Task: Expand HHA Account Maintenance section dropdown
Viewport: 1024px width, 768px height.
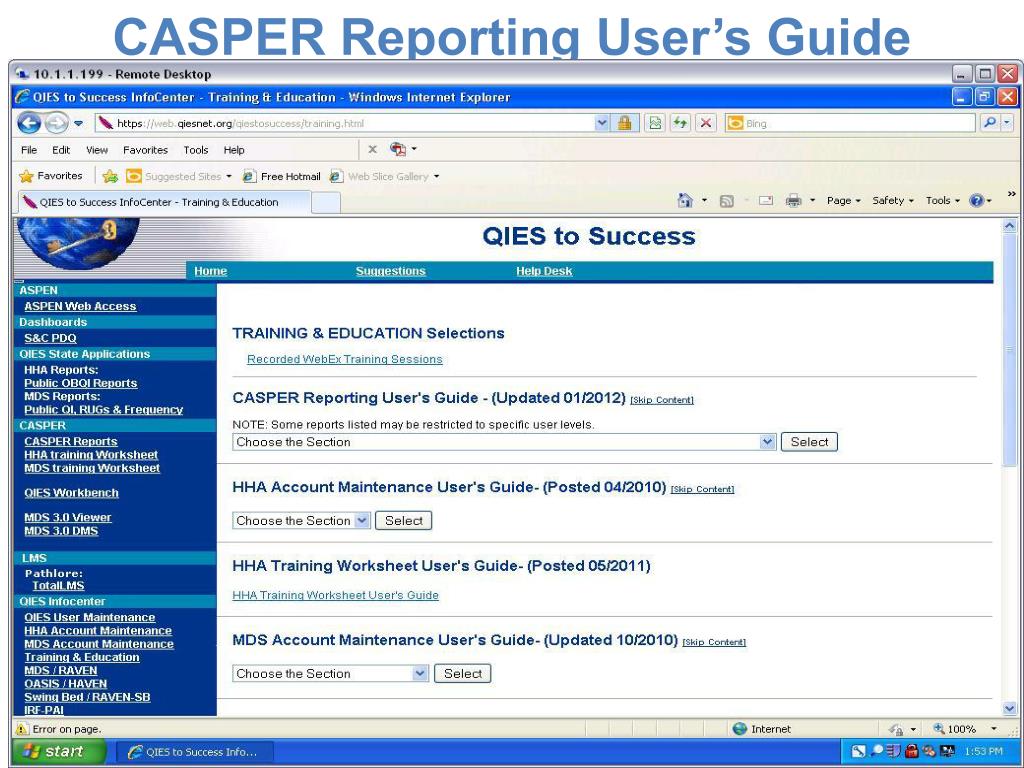Action: (362, 520)
